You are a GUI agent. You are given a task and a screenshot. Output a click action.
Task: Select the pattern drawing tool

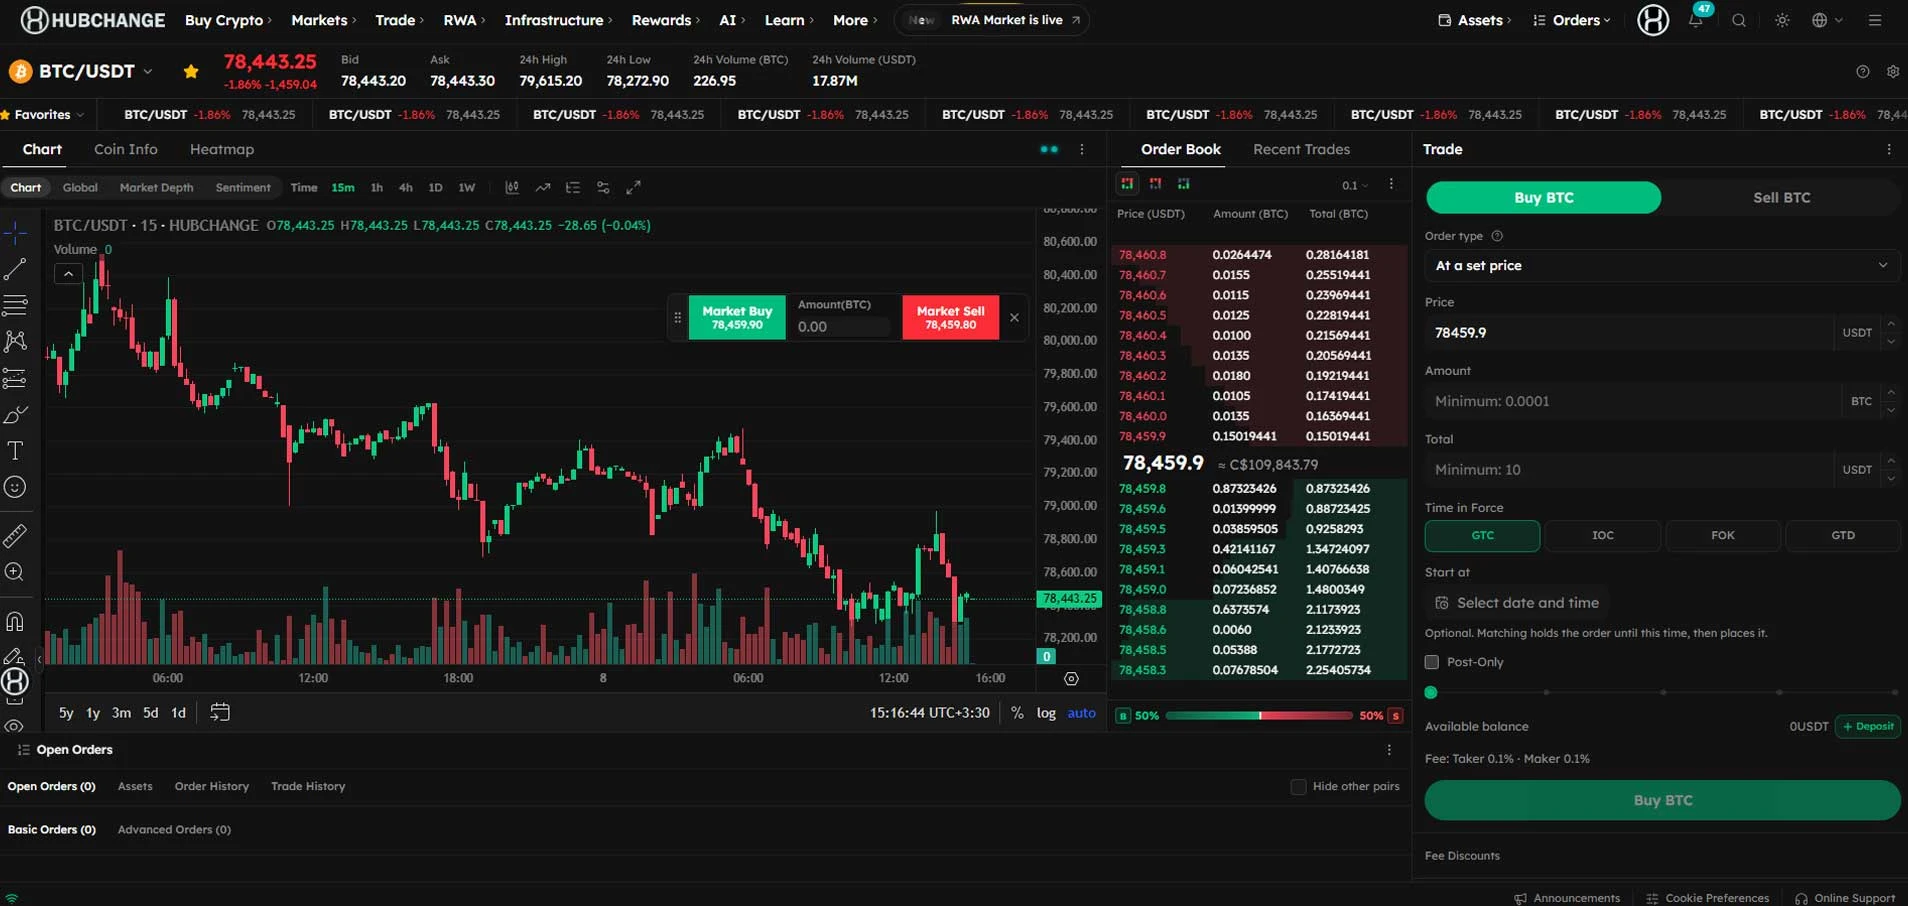click(x=15, y=341)
